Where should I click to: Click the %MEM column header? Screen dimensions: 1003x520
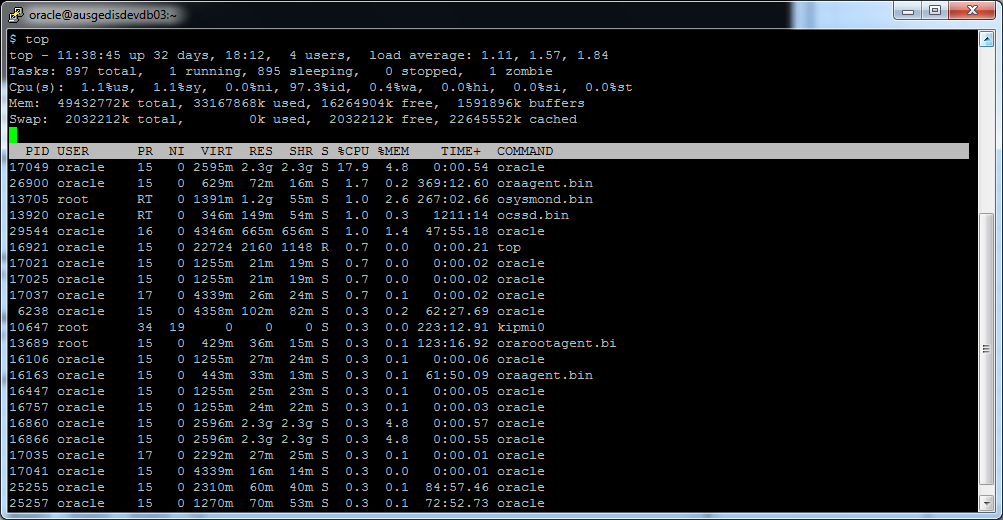point(393,152)
